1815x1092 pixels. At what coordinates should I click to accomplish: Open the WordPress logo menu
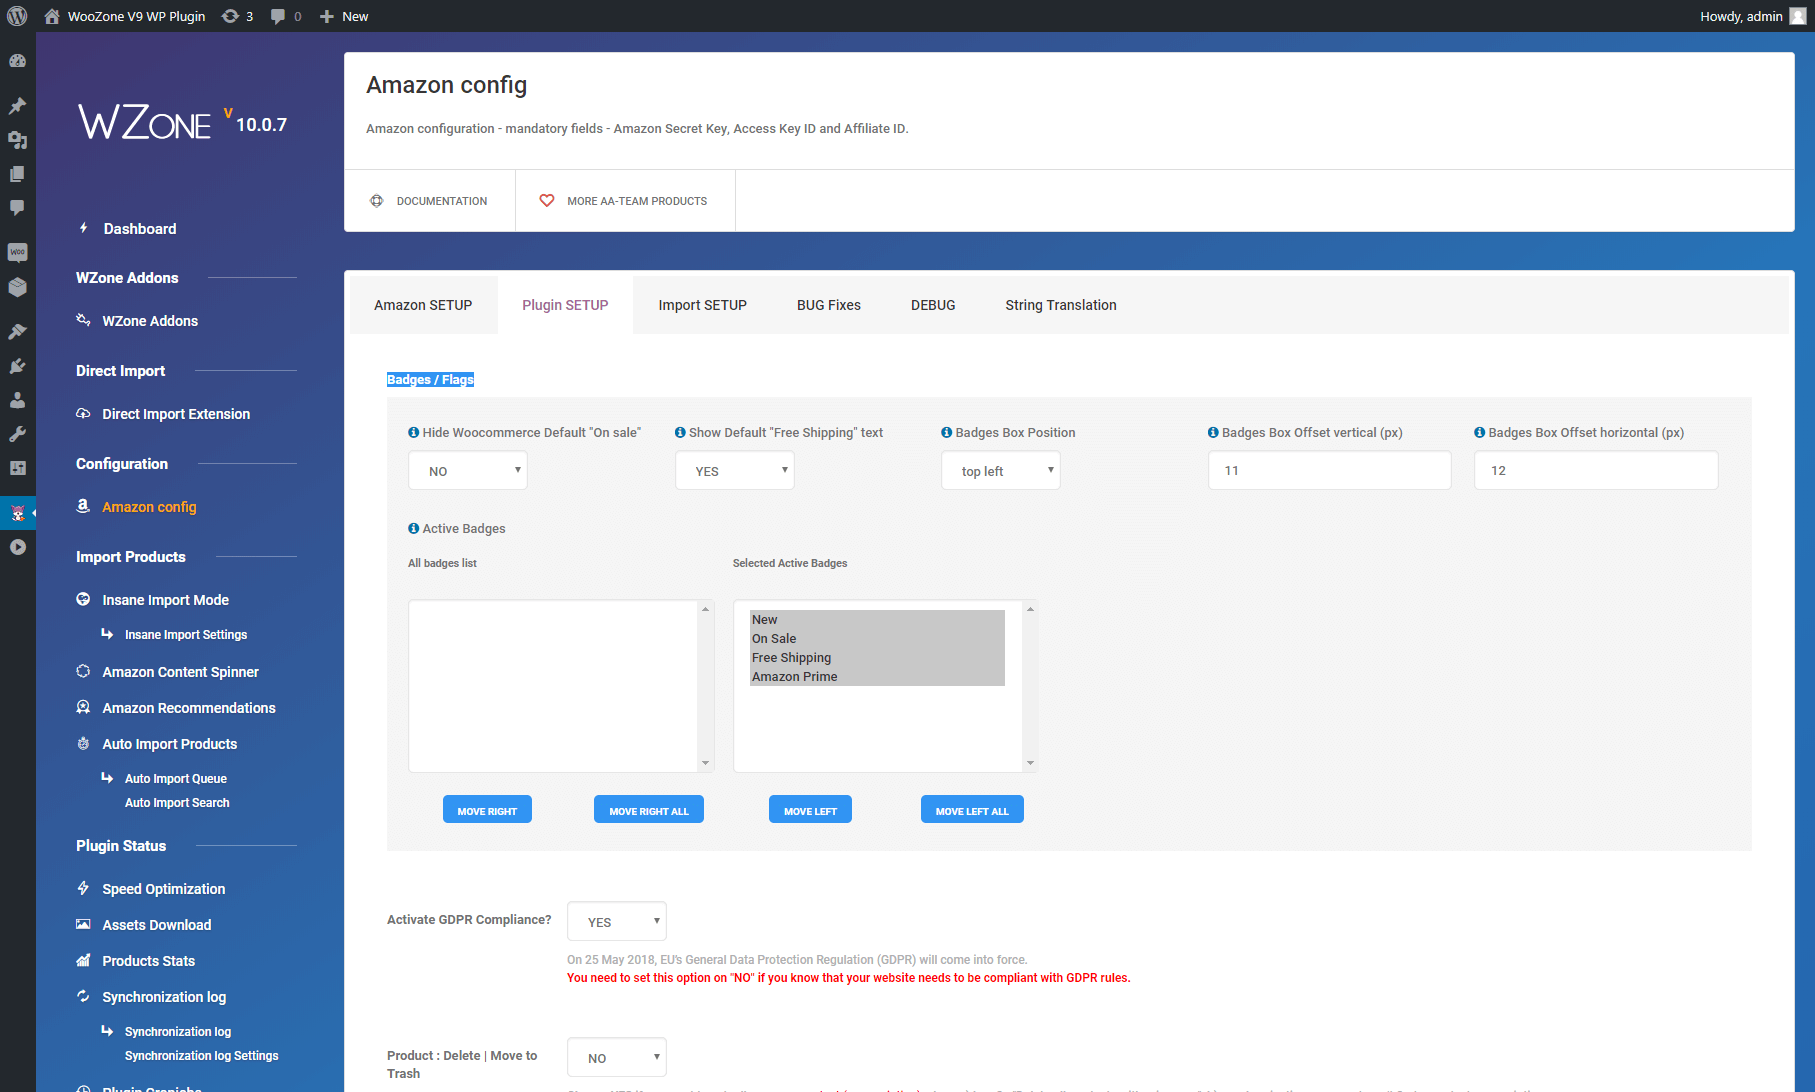click(x=17, y=16)
